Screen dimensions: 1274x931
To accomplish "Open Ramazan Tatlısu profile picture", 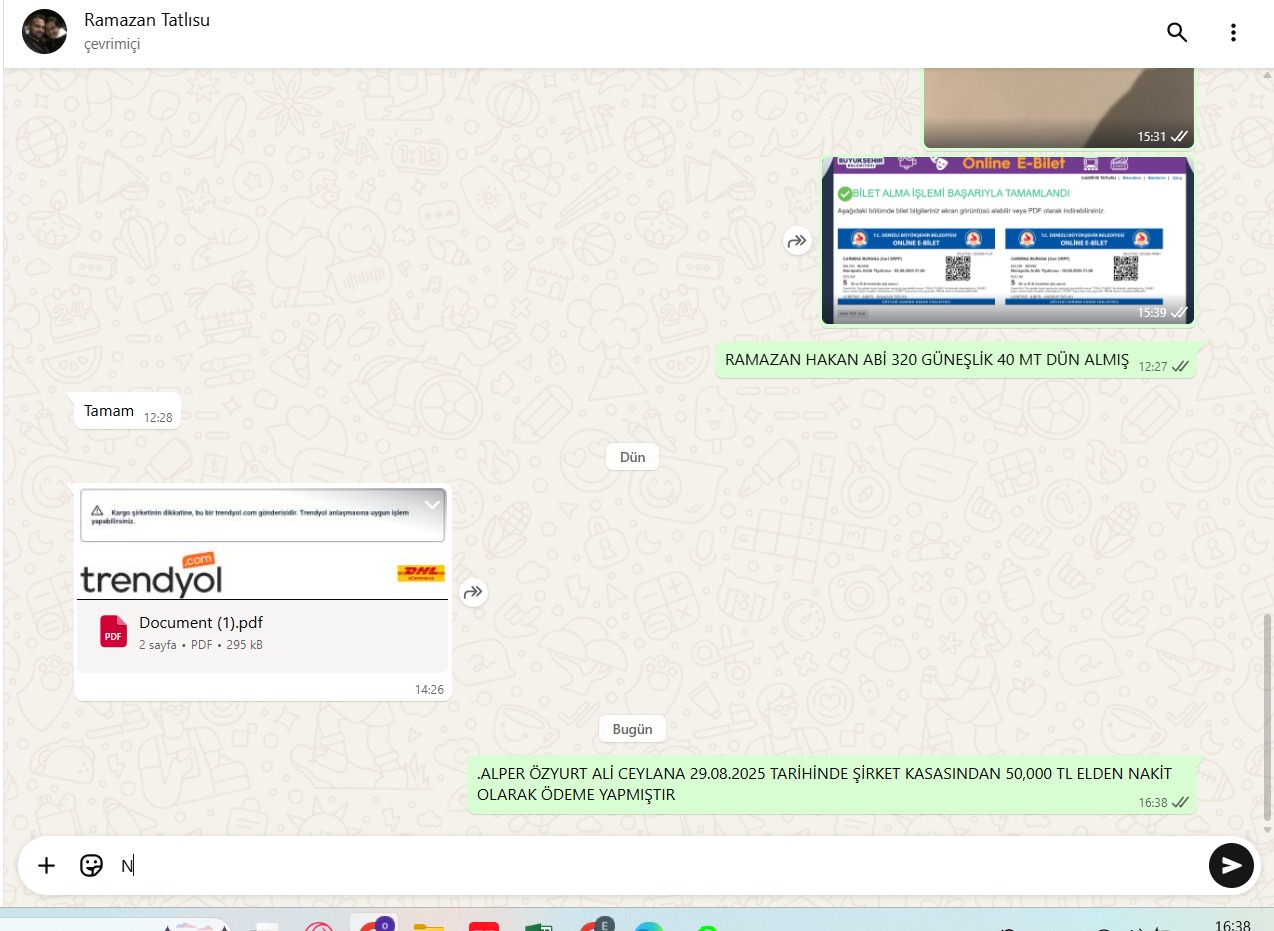I will click(x=45, y=32).
